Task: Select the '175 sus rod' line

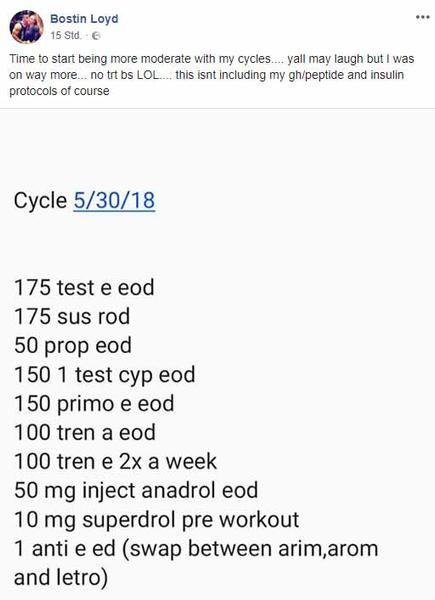Action: [x=72, y=316]
